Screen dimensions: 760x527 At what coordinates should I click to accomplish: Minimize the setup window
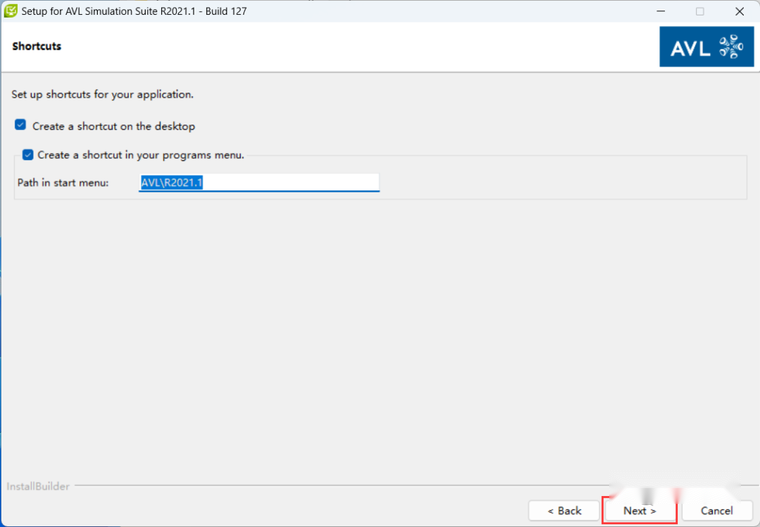(x=661, y=11)
